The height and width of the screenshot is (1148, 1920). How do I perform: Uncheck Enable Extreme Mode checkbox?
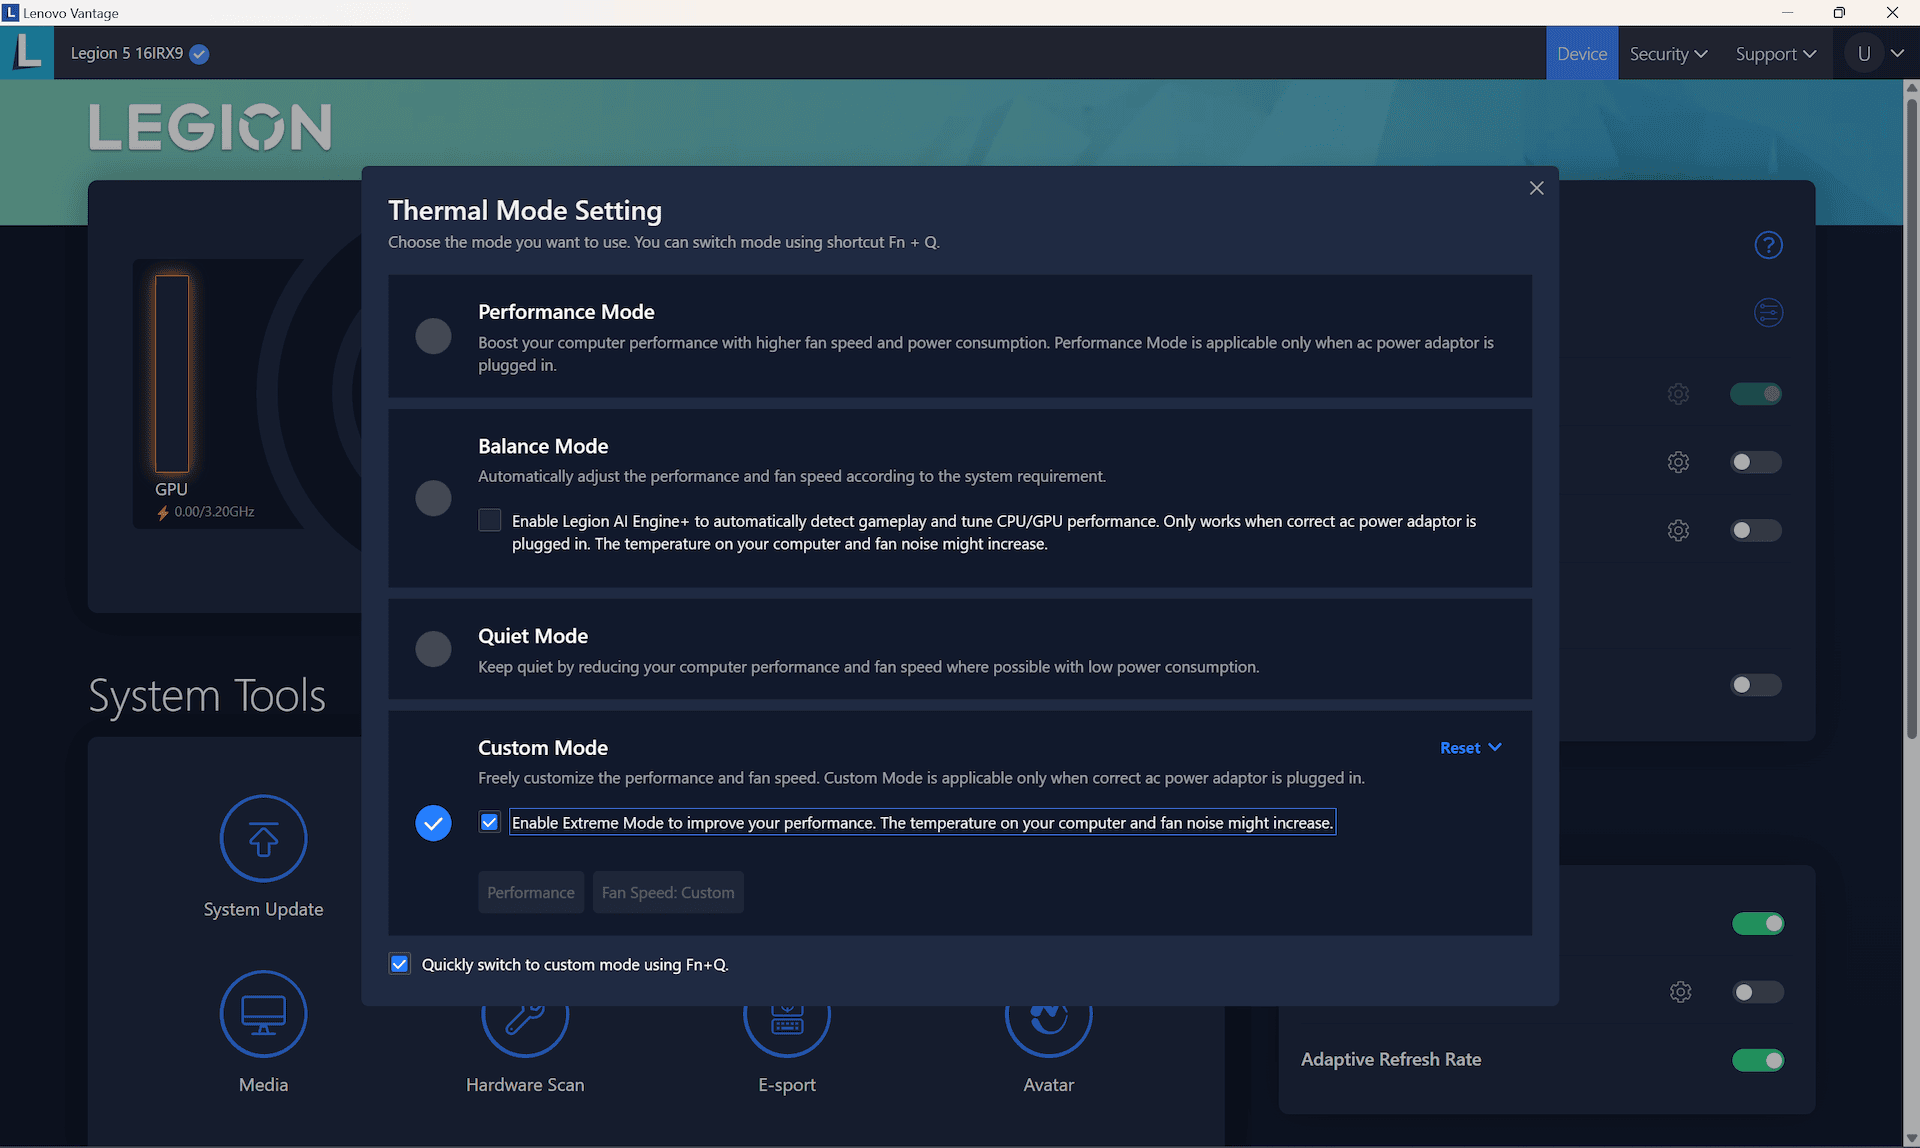point(489,822)
